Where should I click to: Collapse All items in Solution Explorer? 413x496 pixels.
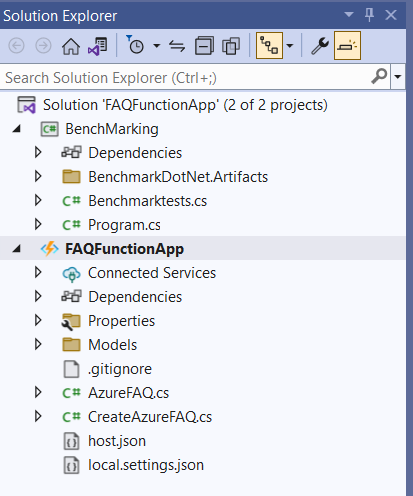pyautogui.click(x=204, y=46)
